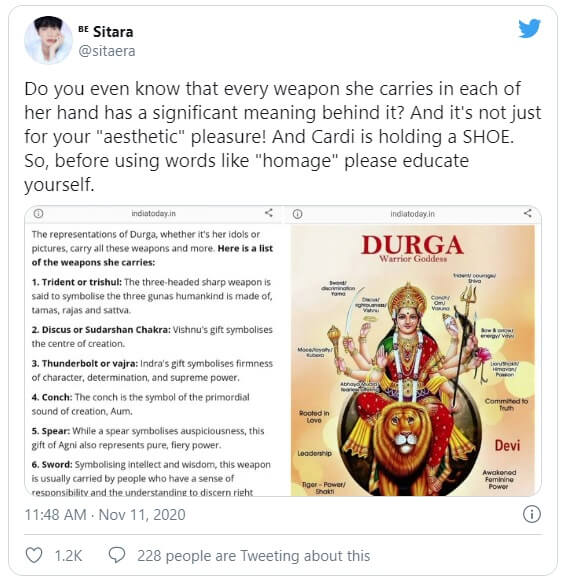
Task: Click share icon in right indiatoday.in screenshot
Action: click(528, 213)
